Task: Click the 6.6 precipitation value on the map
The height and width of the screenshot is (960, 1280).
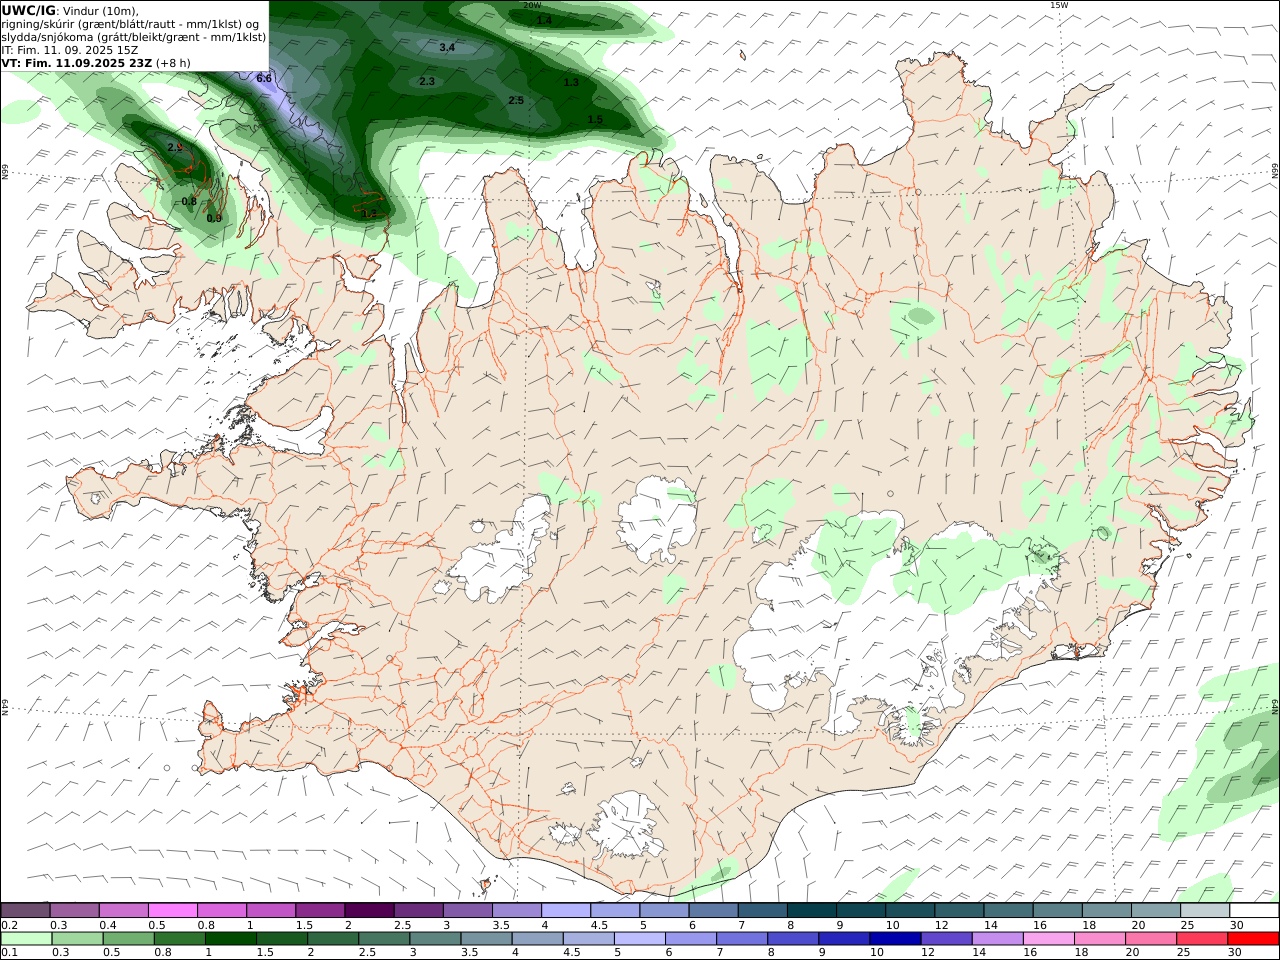Action: (264, 78)
